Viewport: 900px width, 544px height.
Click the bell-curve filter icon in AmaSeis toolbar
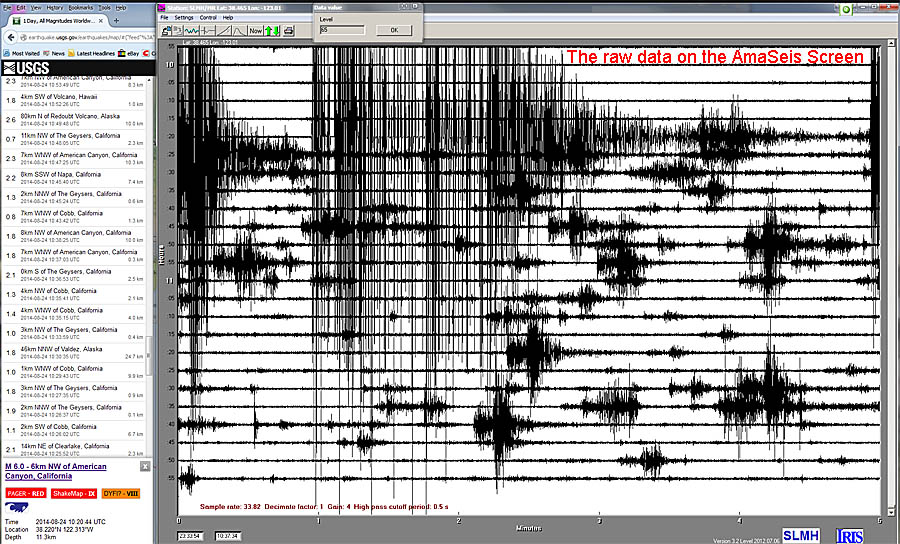coord(239,30)
